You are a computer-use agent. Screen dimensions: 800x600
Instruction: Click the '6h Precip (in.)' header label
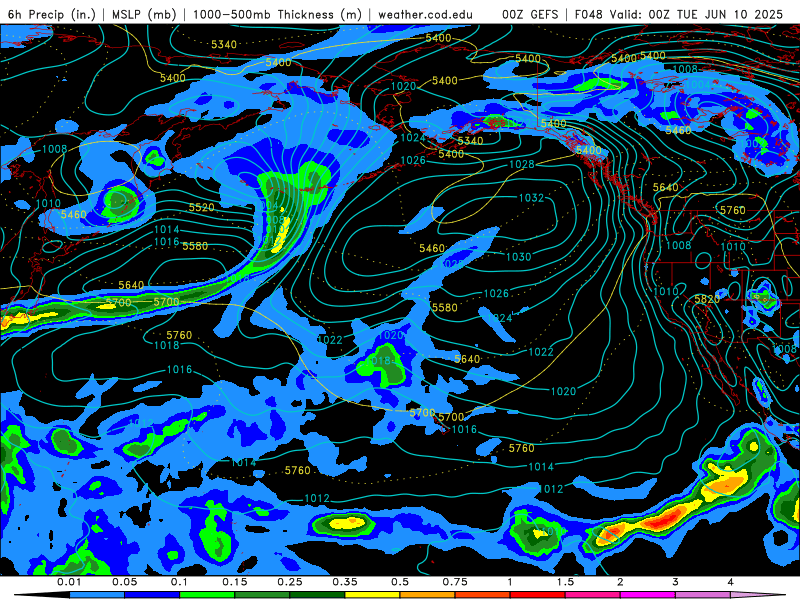click(52, 14)
